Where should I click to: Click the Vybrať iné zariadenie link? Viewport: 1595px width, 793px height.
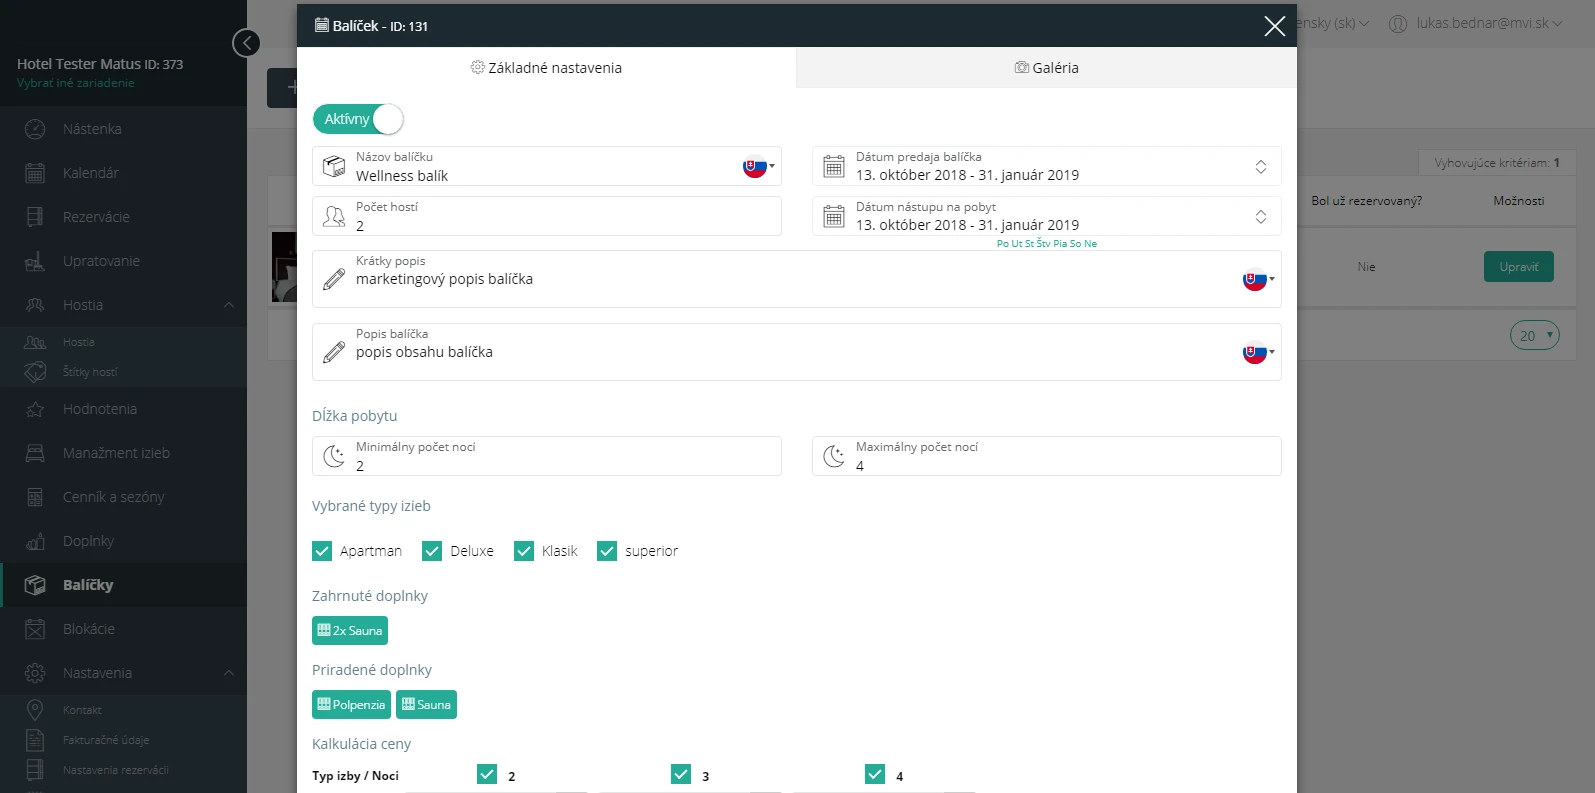pyautogui.click(x=76, y=83)
